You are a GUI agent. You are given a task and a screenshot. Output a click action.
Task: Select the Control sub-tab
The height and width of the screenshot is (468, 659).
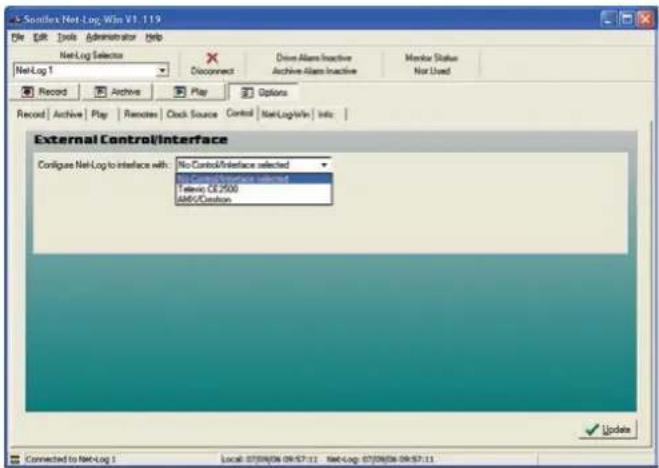240,113
